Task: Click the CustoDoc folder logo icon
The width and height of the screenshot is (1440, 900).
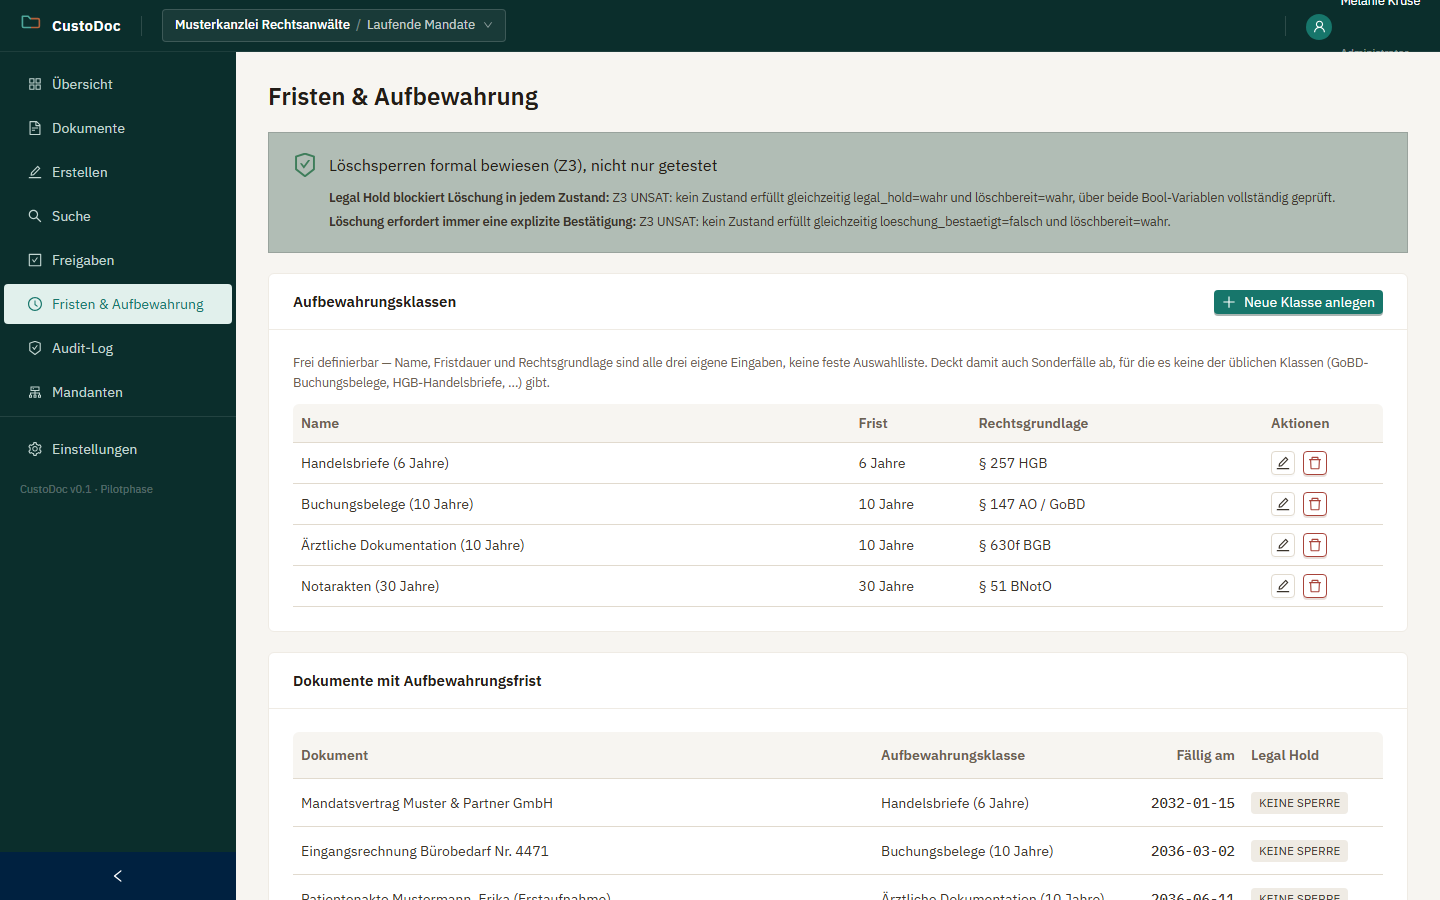Action: click(31, 23)
